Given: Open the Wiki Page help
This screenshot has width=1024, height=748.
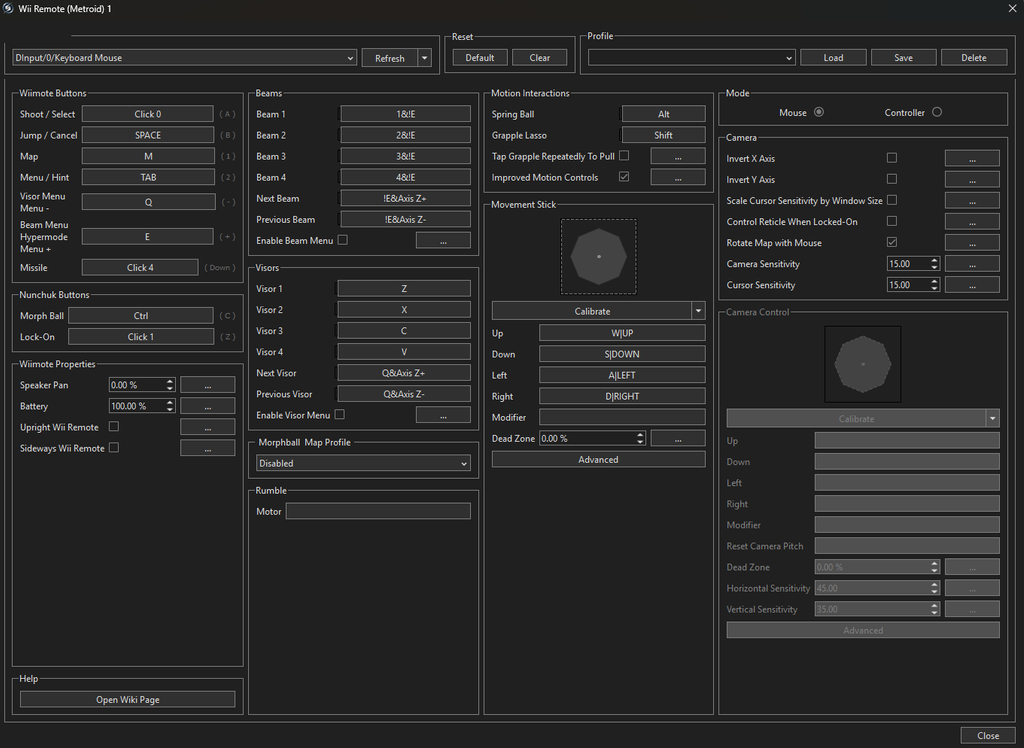Looking at the screenshot, I should 127,700.
